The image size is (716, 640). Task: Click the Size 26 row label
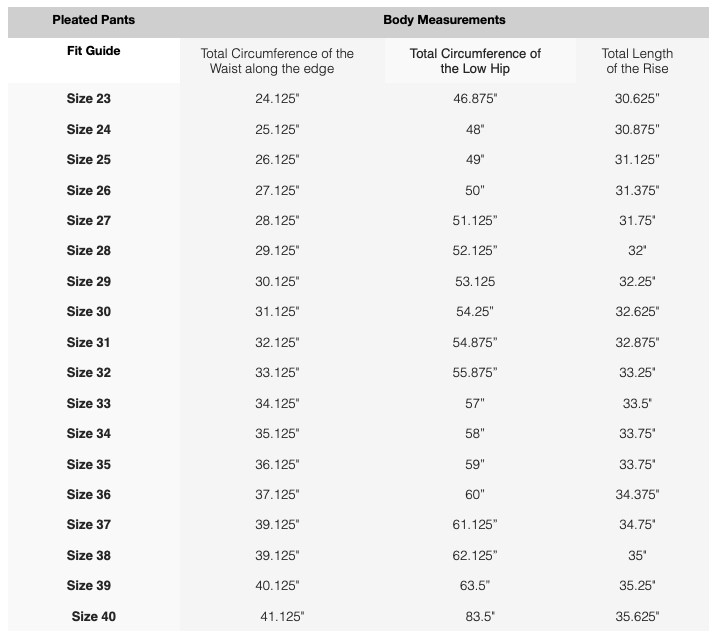tap(89, 190)
